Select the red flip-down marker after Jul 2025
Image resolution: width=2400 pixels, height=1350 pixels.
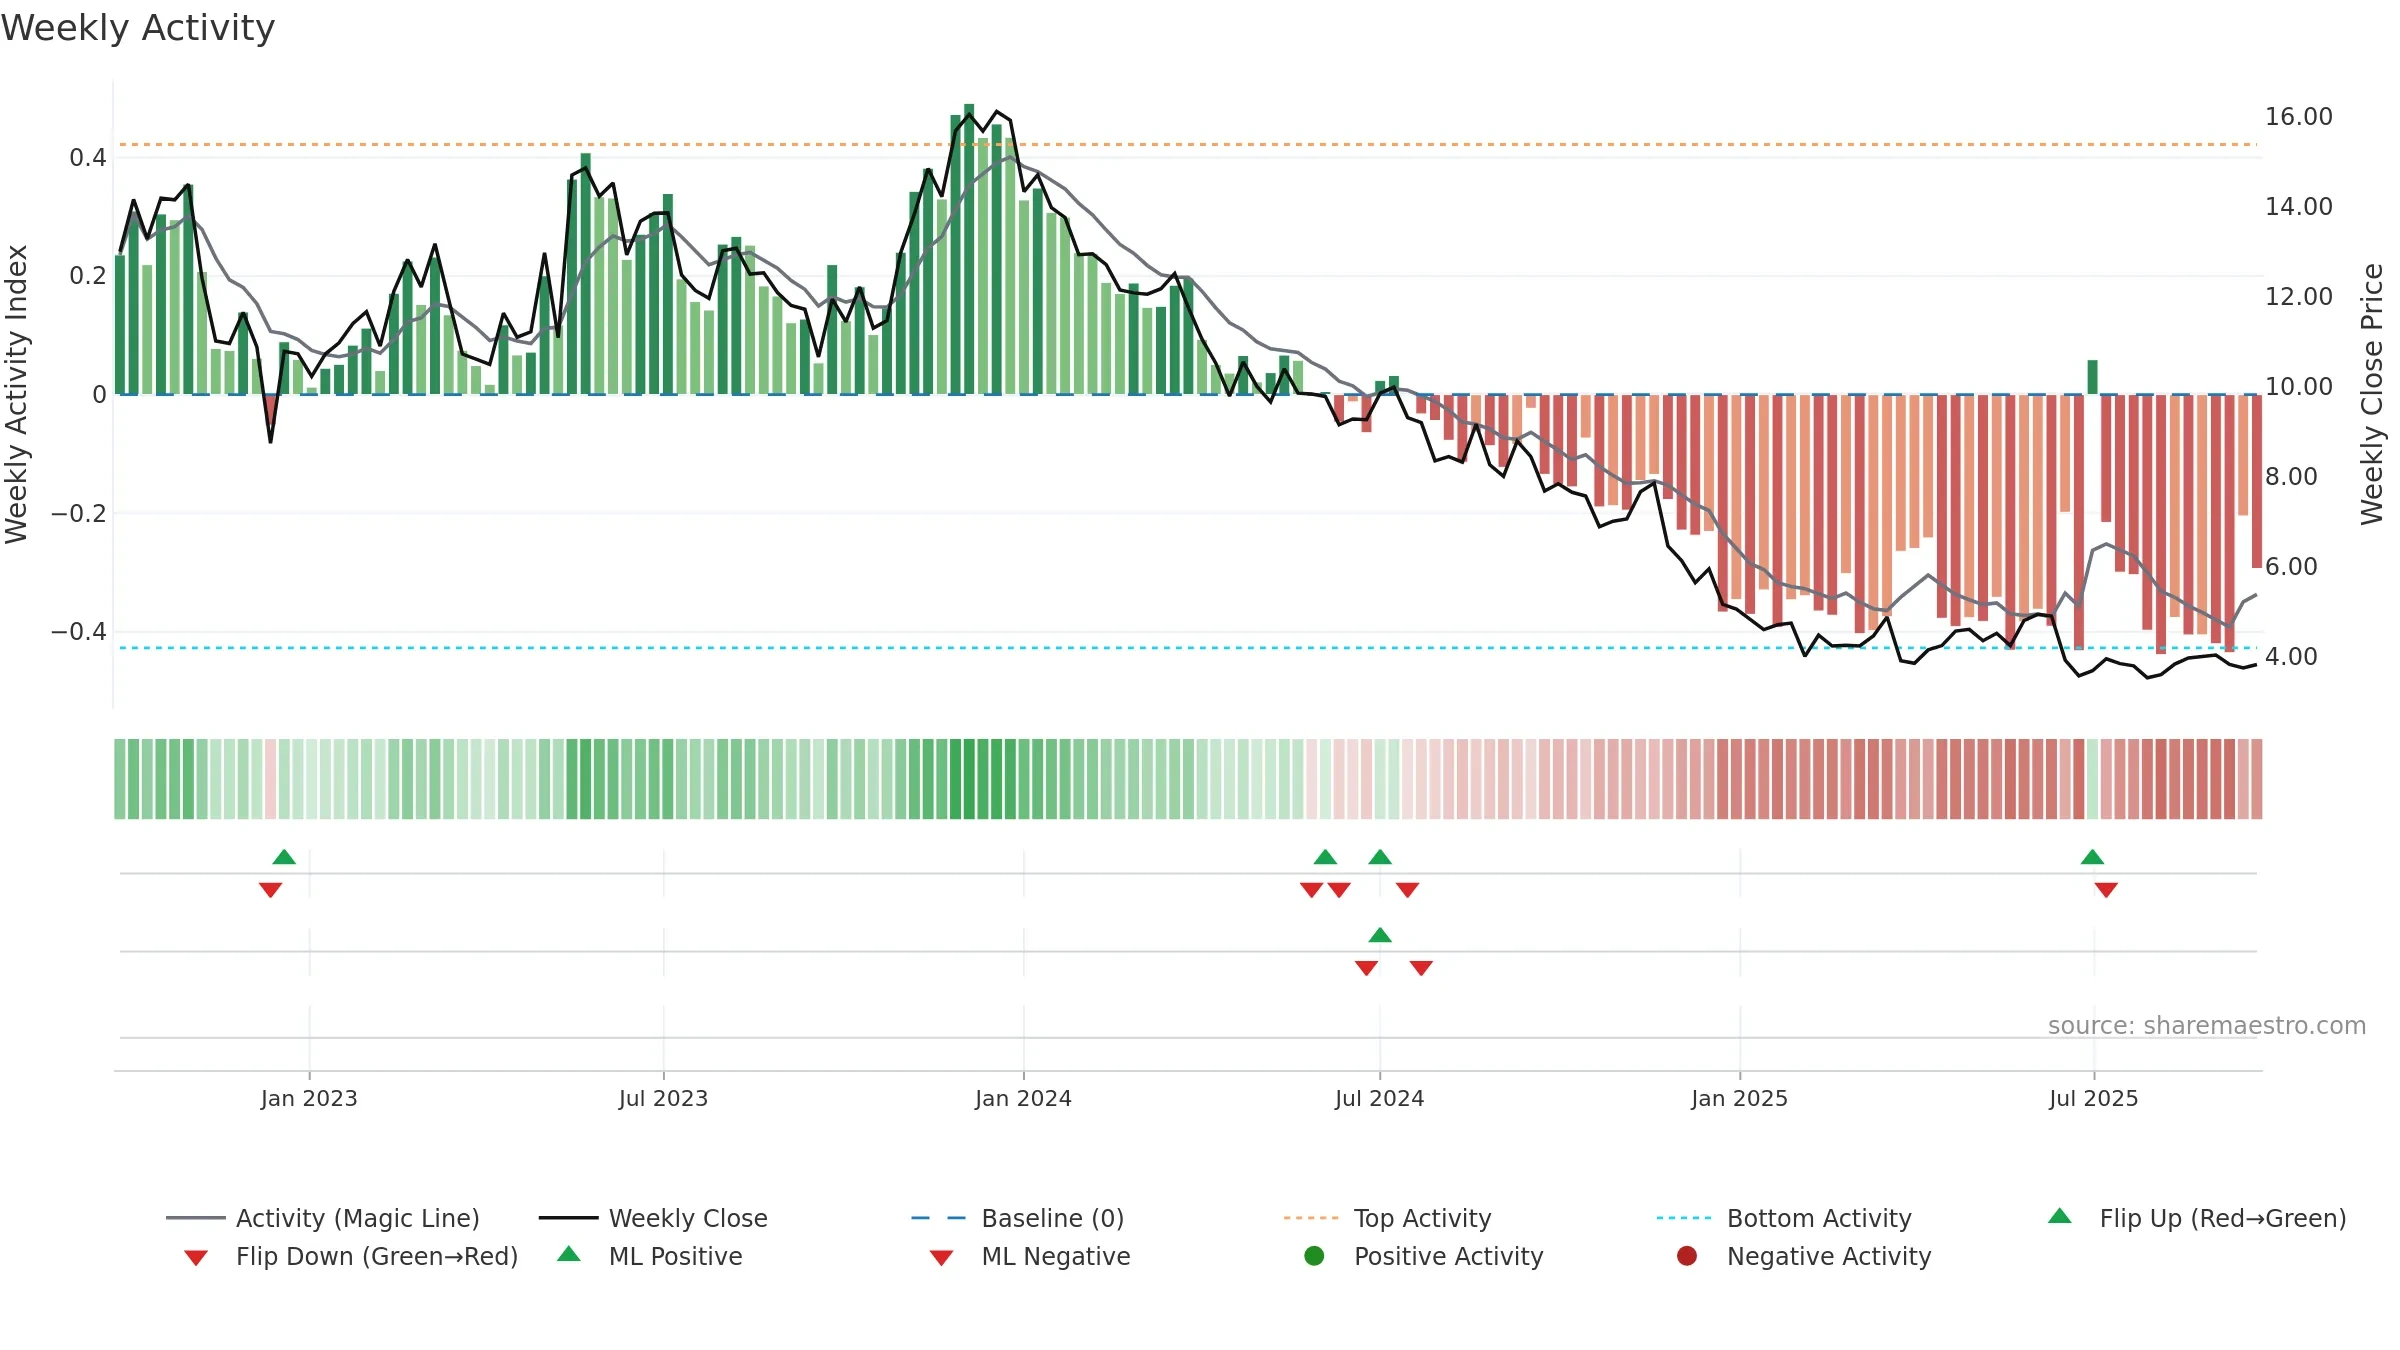[2106, 890]
